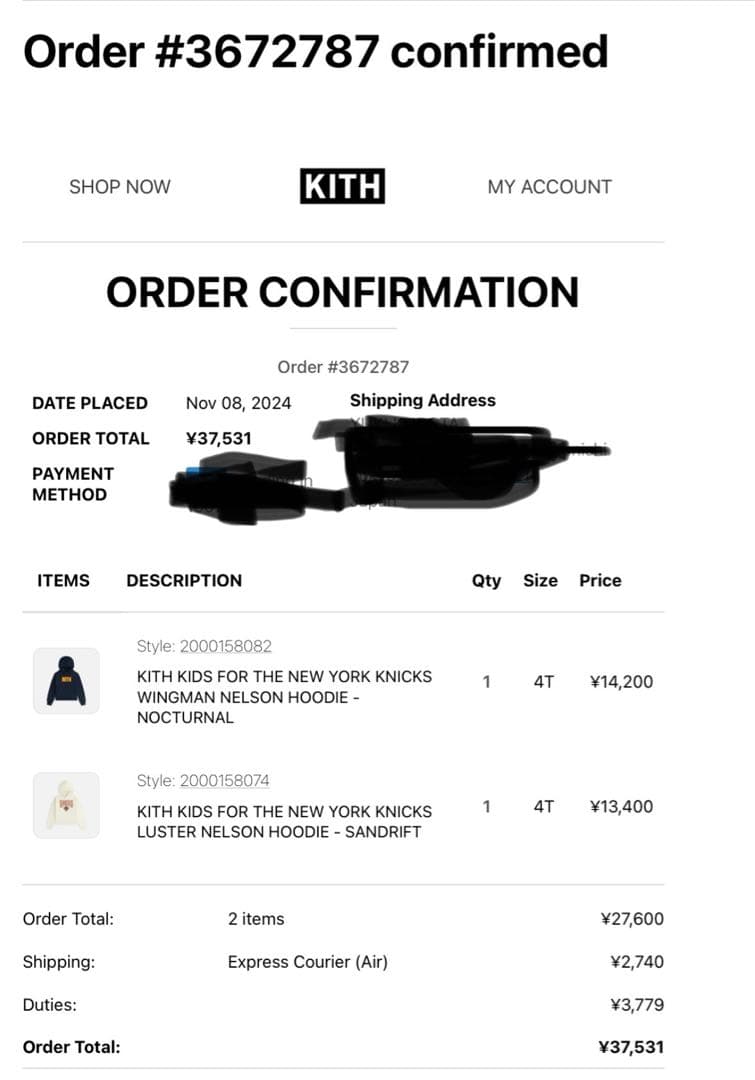
Task: Click the Shipping Address heading
Action: pyautogui.click(x=422, y=400)
